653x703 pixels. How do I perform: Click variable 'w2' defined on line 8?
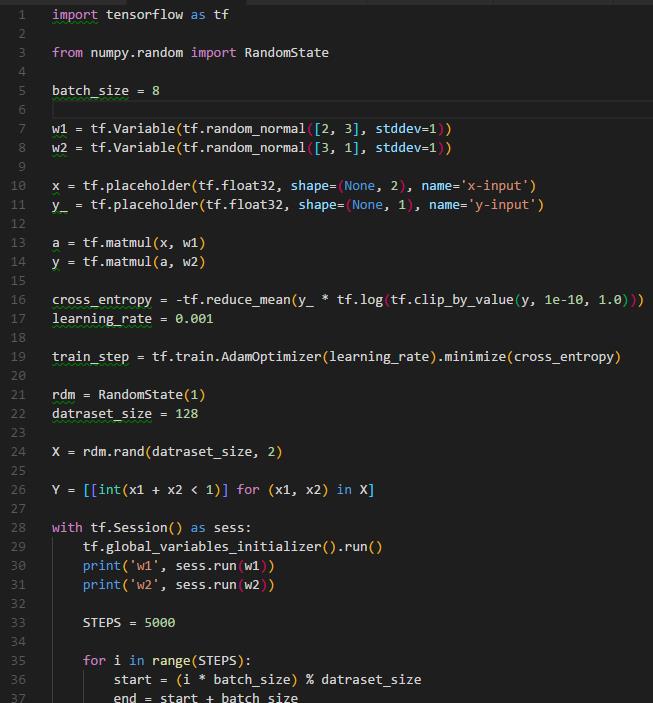pyautogui.click(x=60, y=148)
